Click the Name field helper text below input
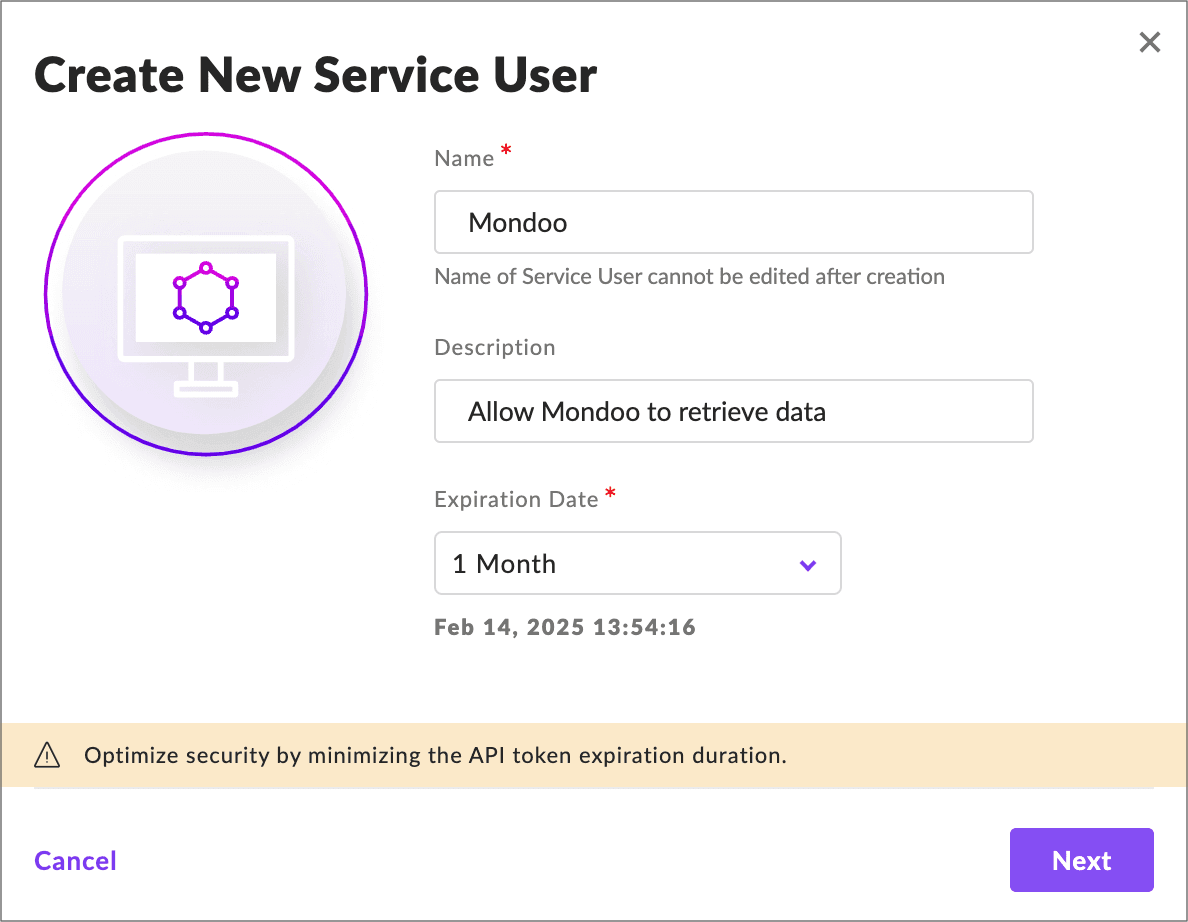Screen dimensions: 1188x922 (x=689, y=277)
